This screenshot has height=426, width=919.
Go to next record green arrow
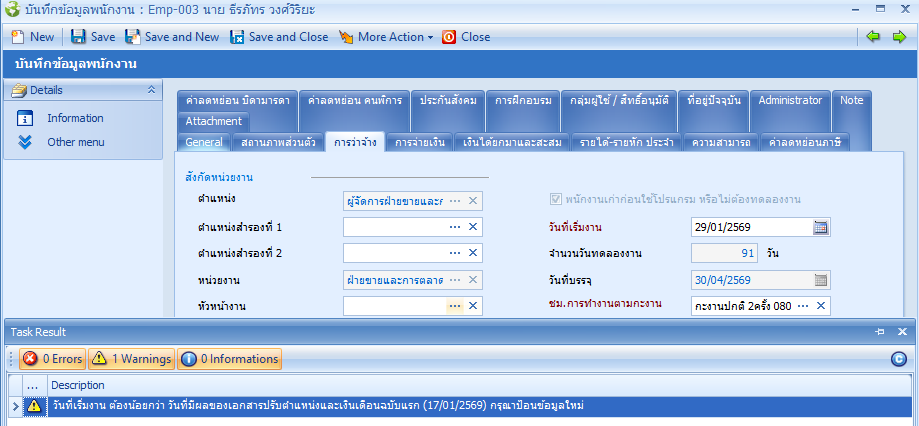898,36
